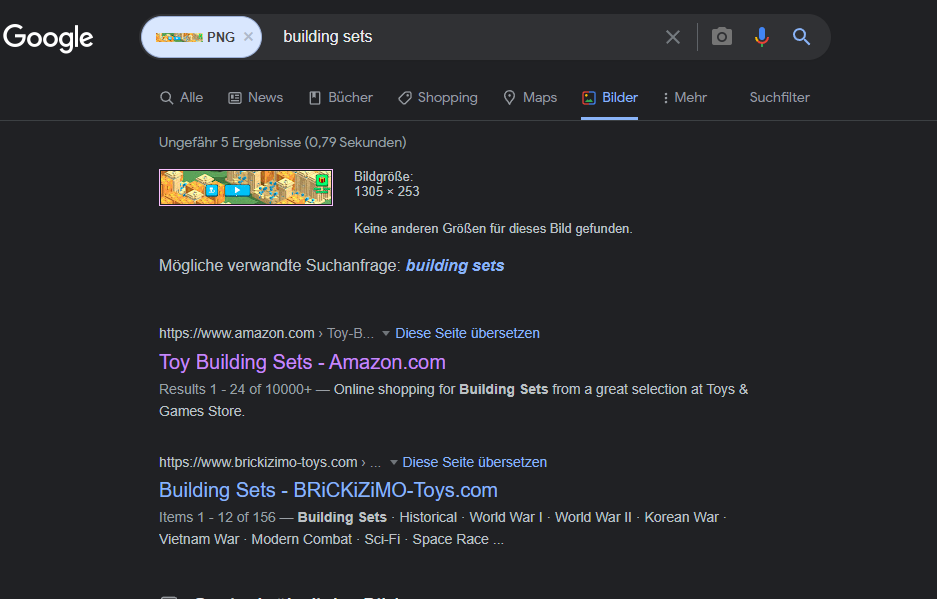Start voice search with microphone icon
Viewport: 937px width, 599px height.
coord(761,36)
